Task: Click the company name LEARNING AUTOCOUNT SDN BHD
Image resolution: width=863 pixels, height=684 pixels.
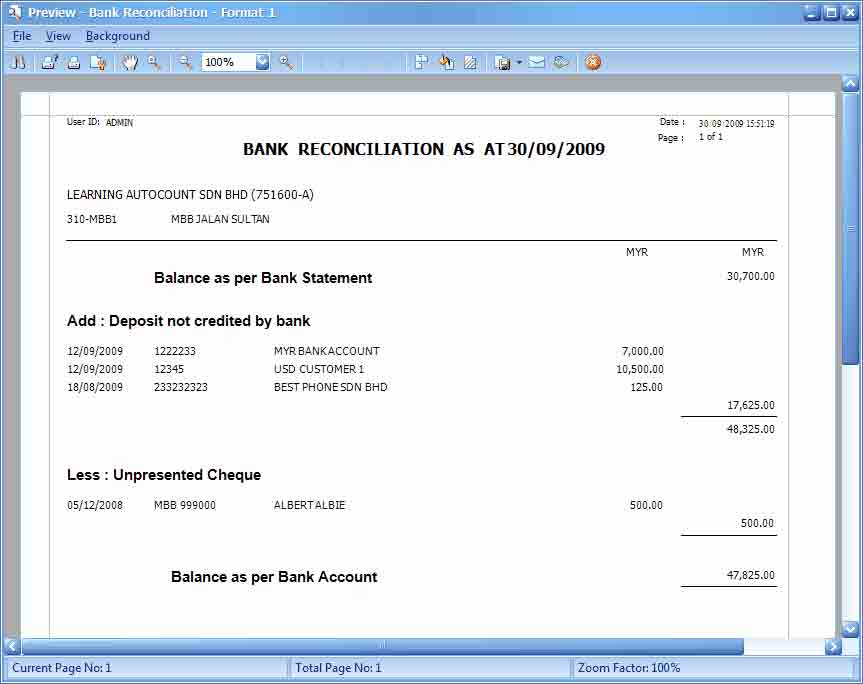Action: (x=190, y=195)
